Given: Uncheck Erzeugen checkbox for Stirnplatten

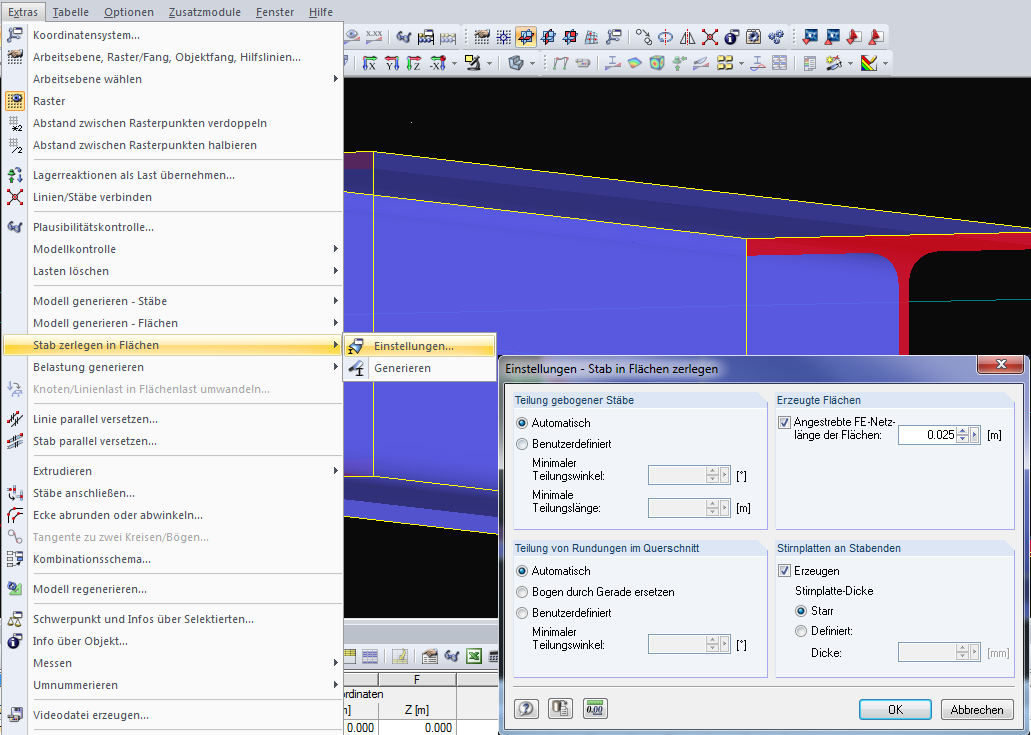Looking at the screenshot, I should tap(784, 571).
